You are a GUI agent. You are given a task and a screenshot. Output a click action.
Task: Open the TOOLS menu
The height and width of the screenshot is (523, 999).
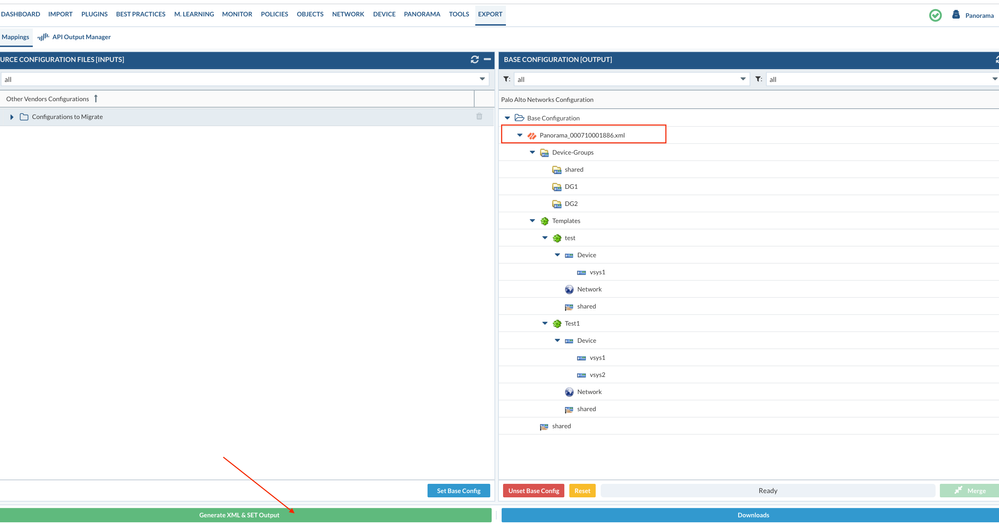click(x=459, y=14)
